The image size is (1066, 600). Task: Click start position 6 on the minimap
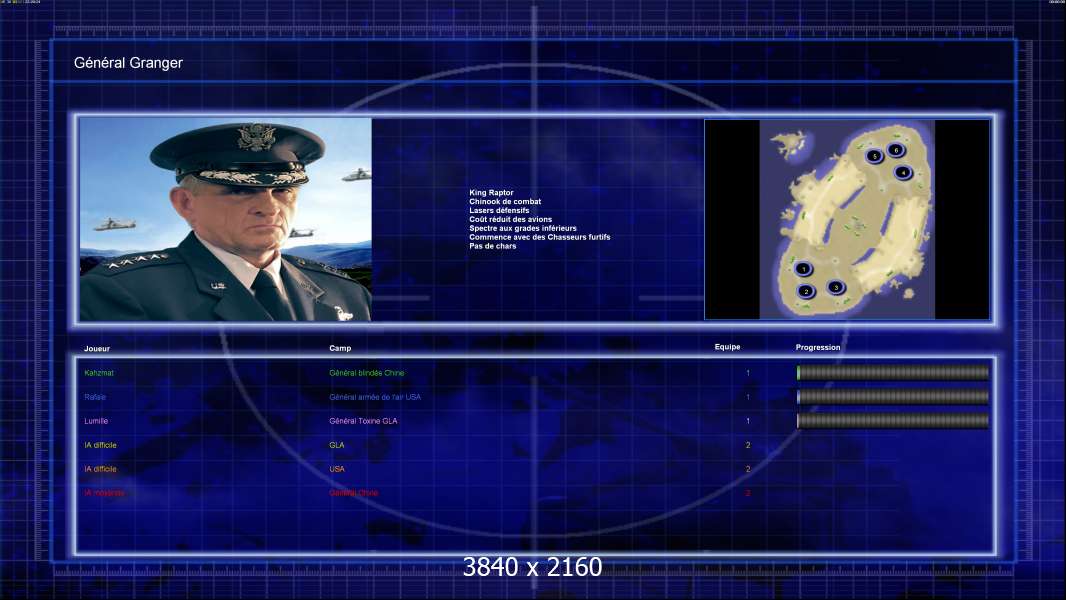[896, 150]
